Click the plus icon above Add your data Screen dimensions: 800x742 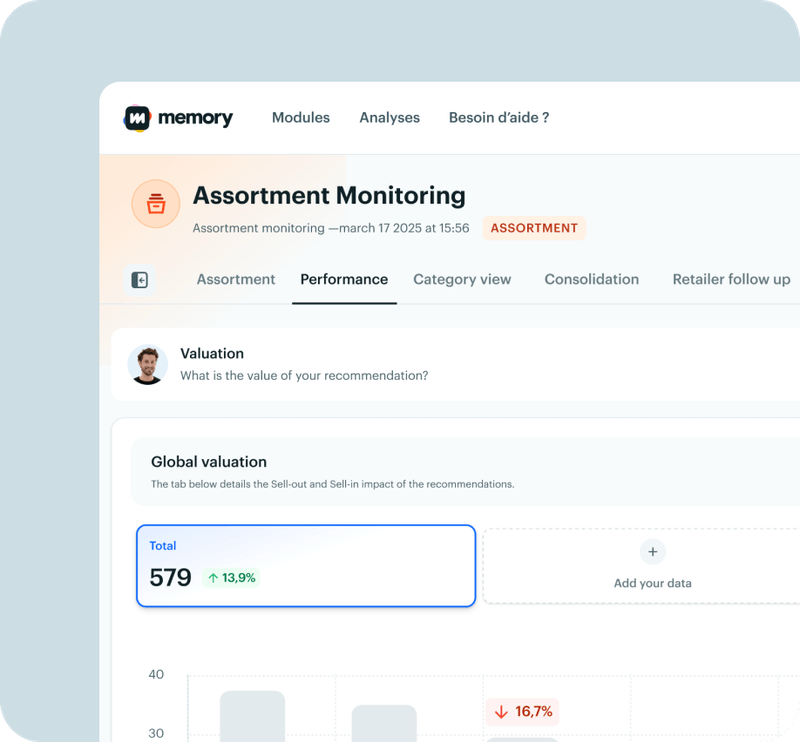pyautogui.click(x=652, y=551)
